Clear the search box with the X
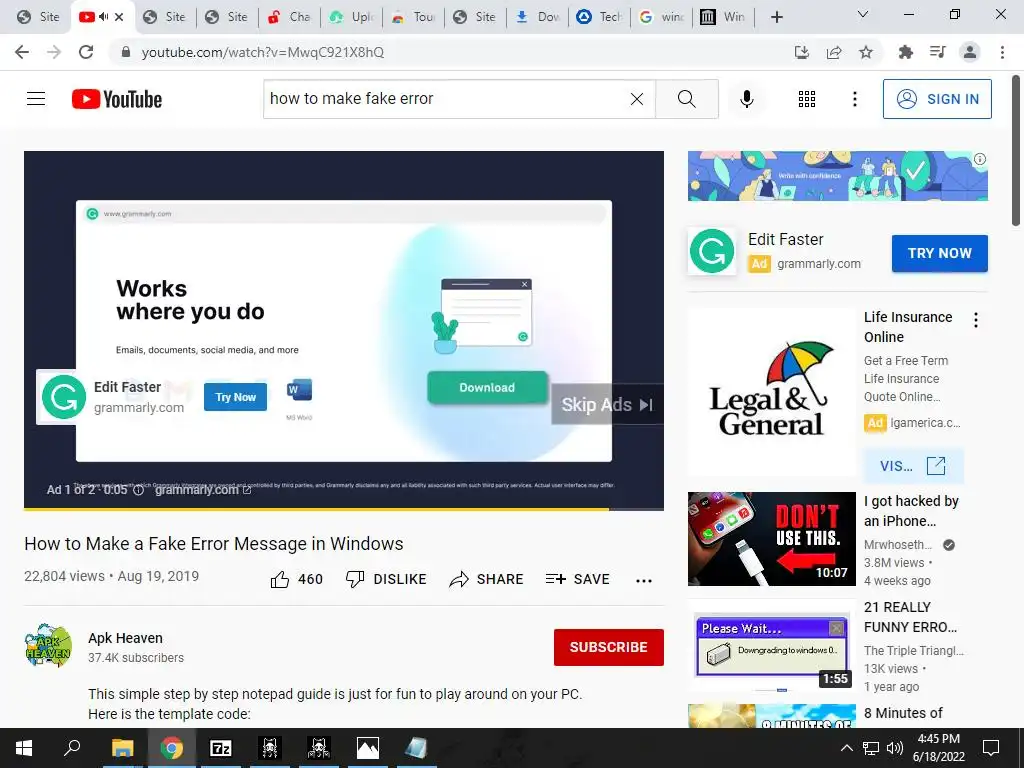The height and width of the screenshot is (768, 1024). pyautogui.click(x=637, y=99)
